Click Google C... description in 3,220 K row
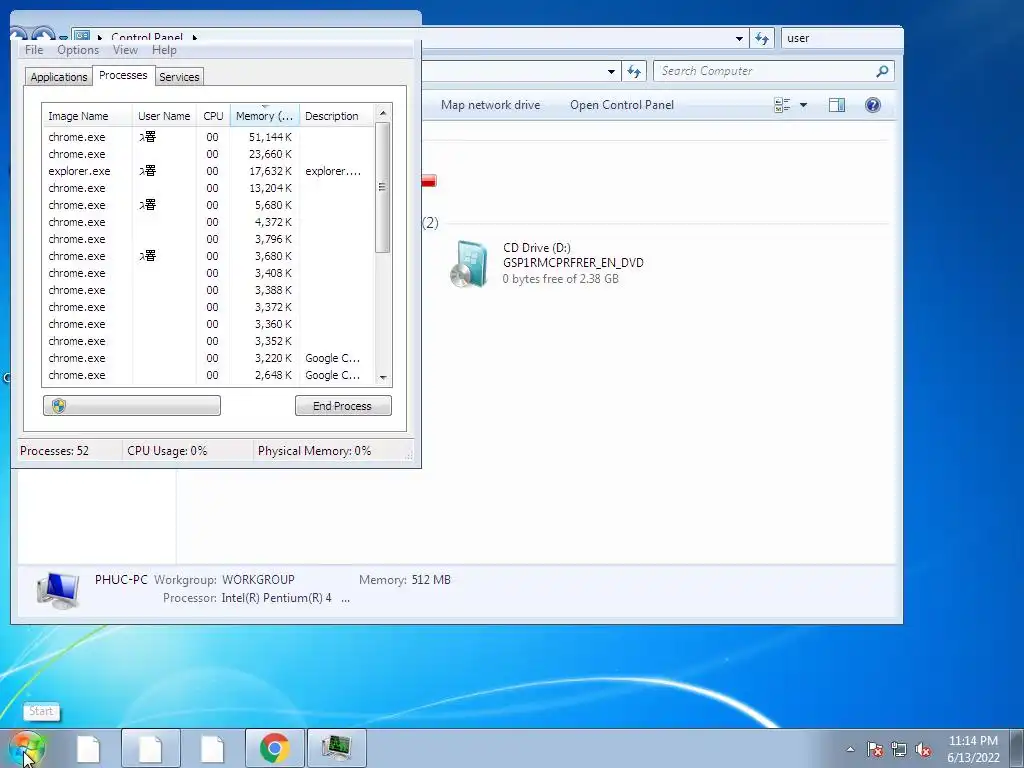Image resolution: width=1024 pixels, height=768 pixels. click(332, 358)
